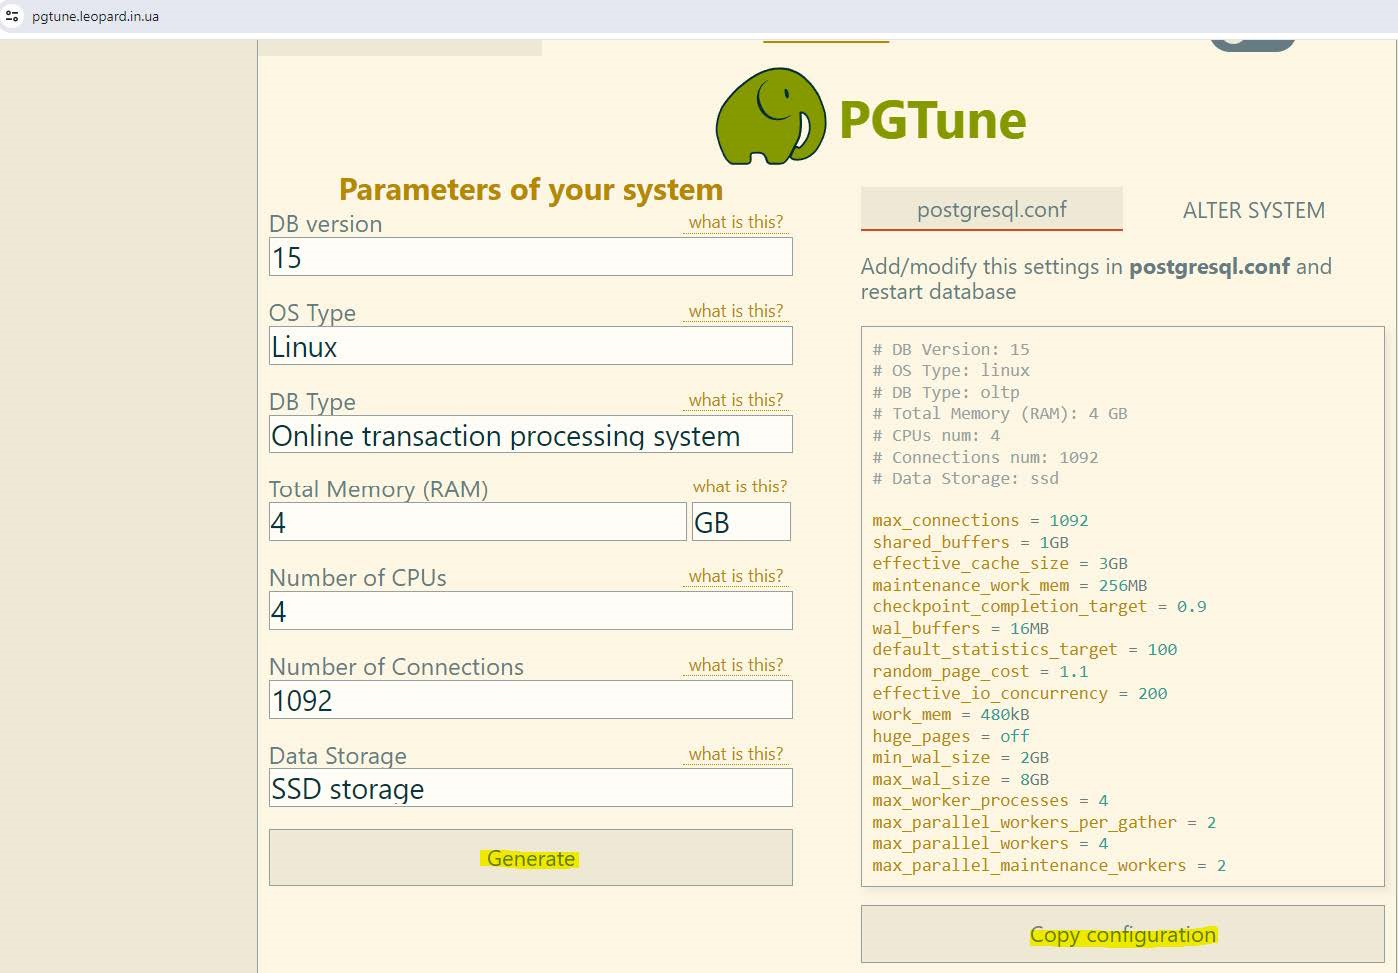Open 'what is this?' for OS Type
This screenshot has height=973, width=1398.
tap(736, 311)
